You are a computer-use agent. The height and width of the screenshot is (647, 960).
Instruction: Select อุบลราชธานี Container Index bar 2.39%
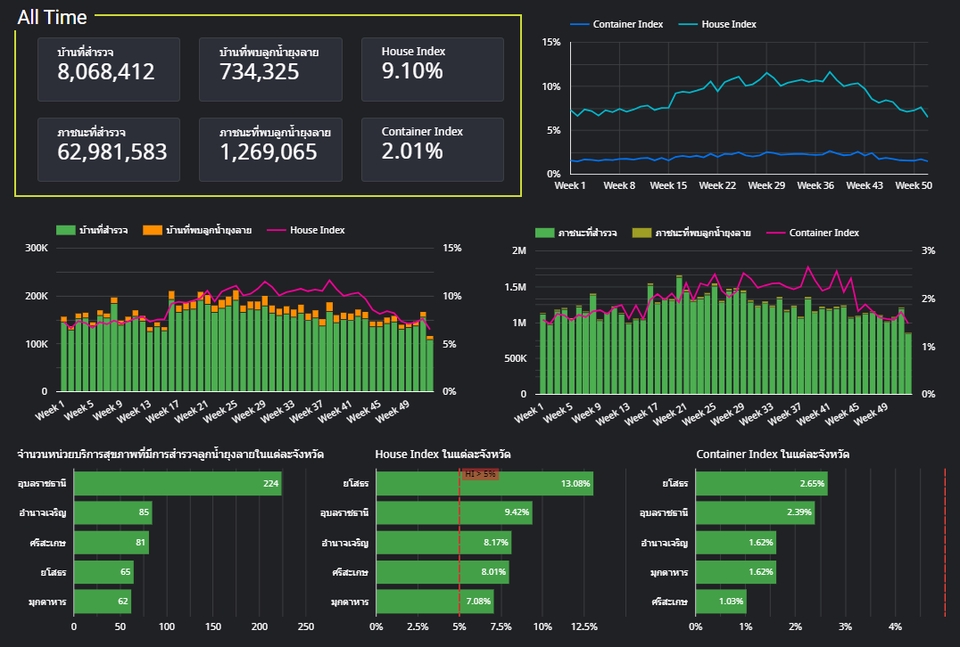click(756, 512)
